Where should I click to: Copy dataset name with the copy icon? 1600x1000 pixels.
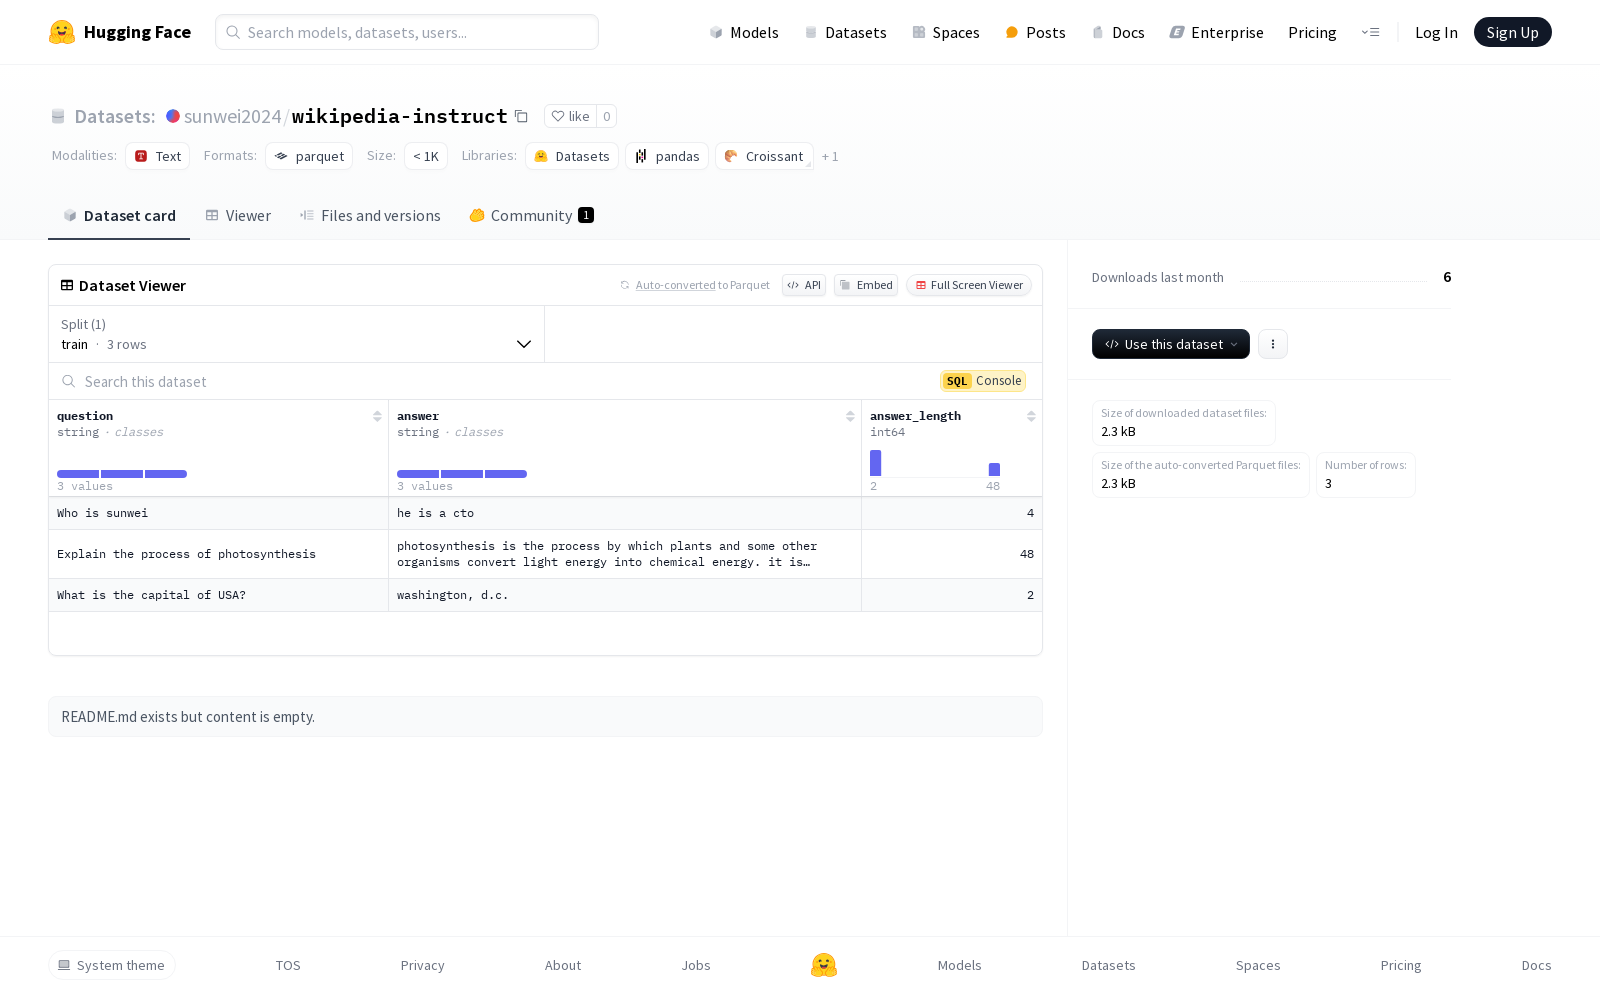coord(521,116)
